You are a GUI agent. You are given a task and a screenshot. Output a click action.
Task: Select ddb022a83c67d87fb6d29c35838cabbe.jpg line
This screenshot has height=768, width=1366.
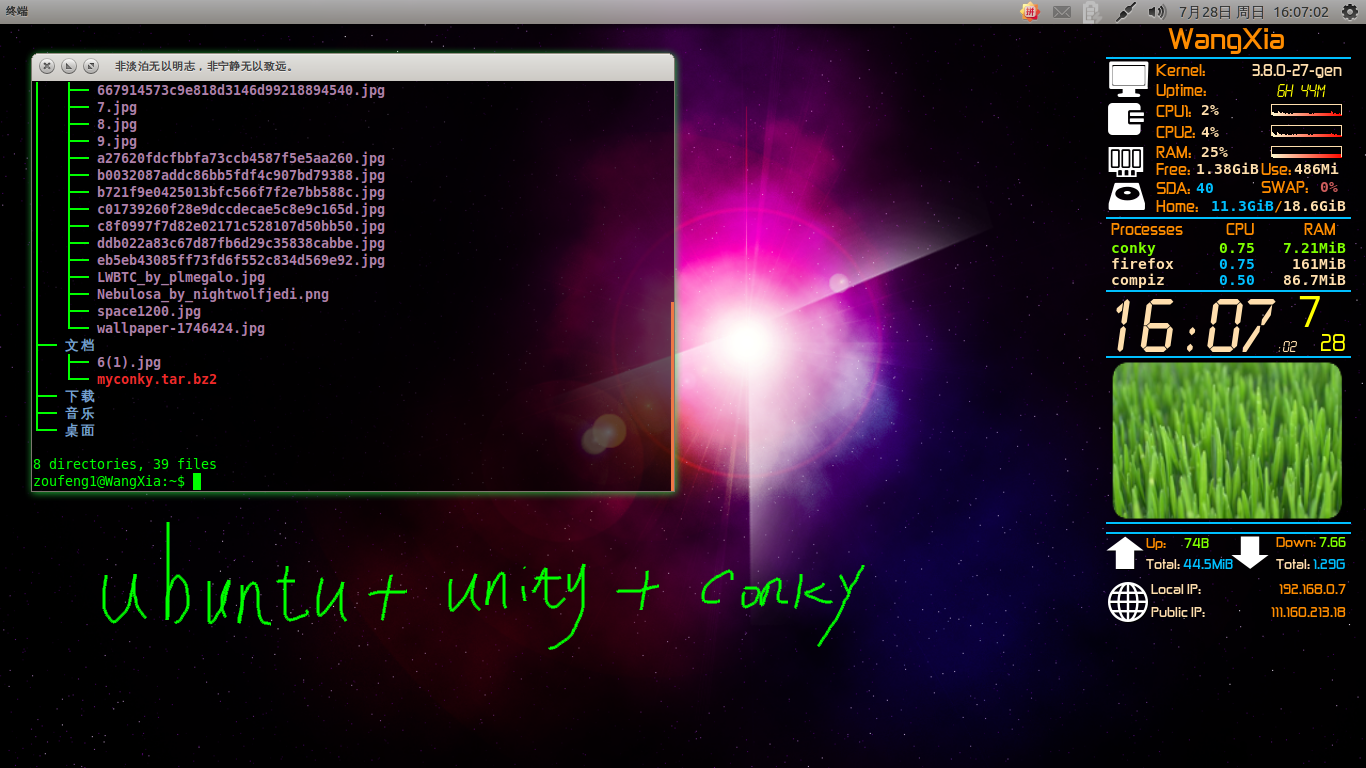pyautogui.click(x=241, y=243)
